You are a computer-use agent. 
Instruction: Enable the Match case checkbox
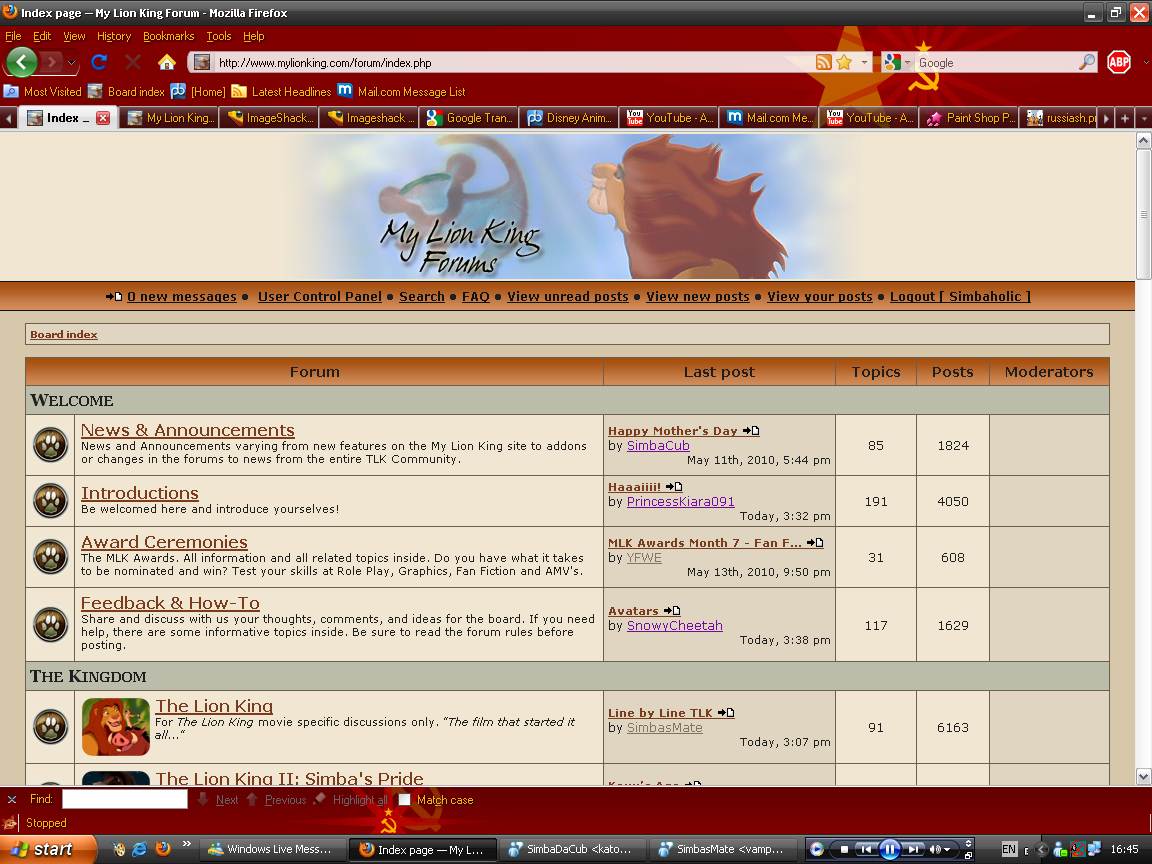click(404, 800)
